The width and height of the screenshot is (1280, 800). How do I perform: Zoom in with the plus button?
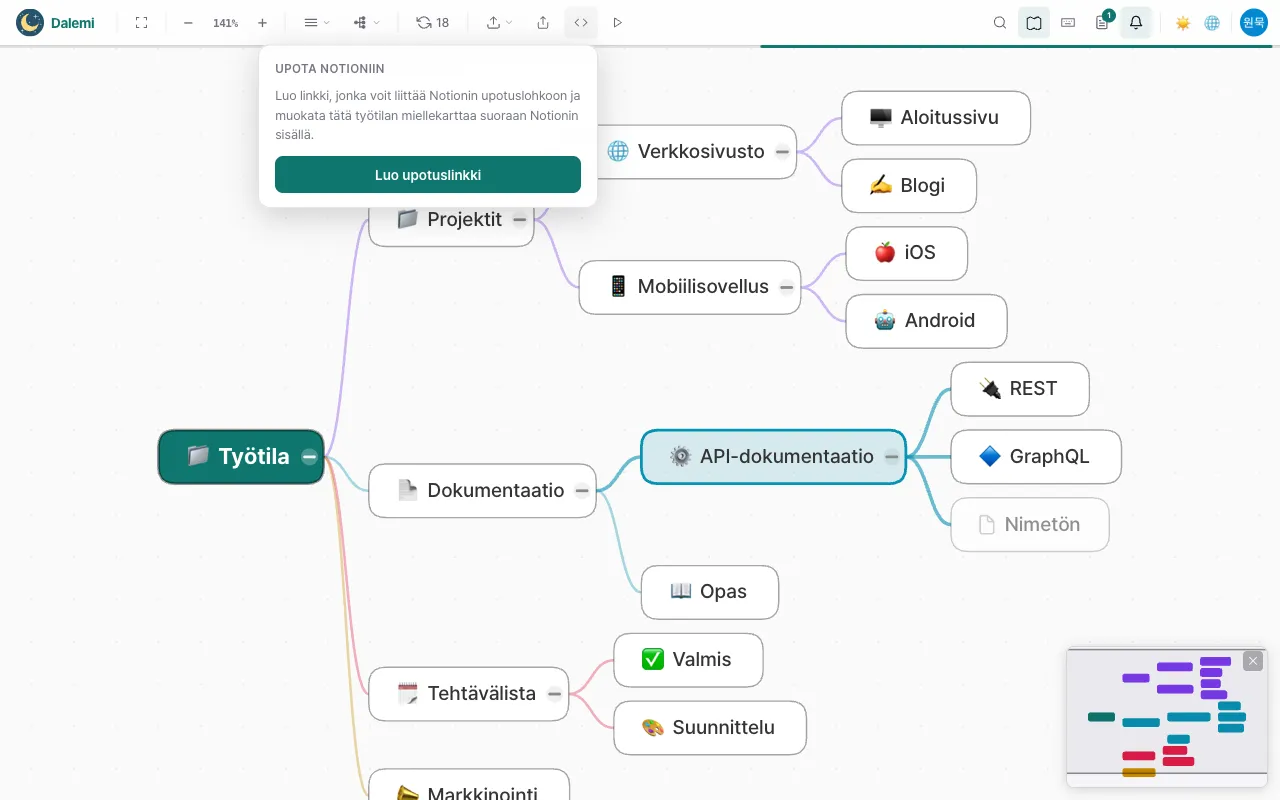pos(262,22)
